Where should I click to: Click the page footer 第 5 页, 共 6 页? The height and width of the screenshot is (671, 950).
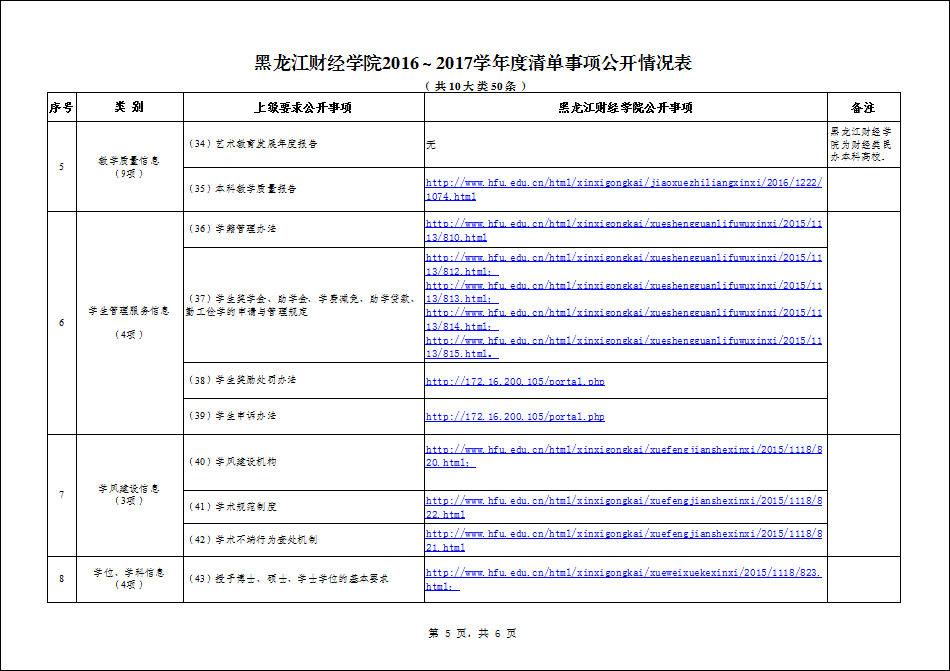tap(473, 633)
